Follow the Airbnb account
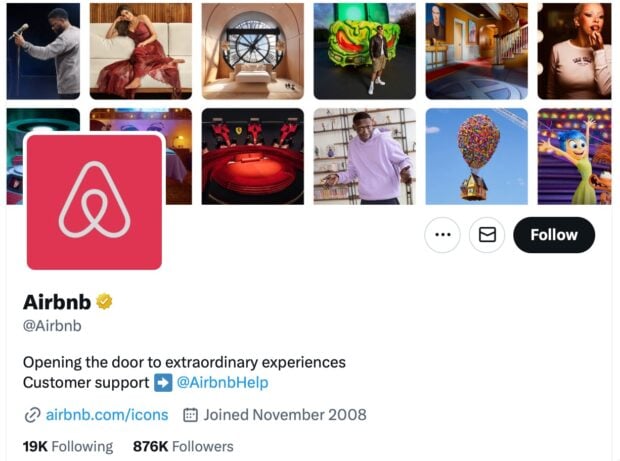 554,235
